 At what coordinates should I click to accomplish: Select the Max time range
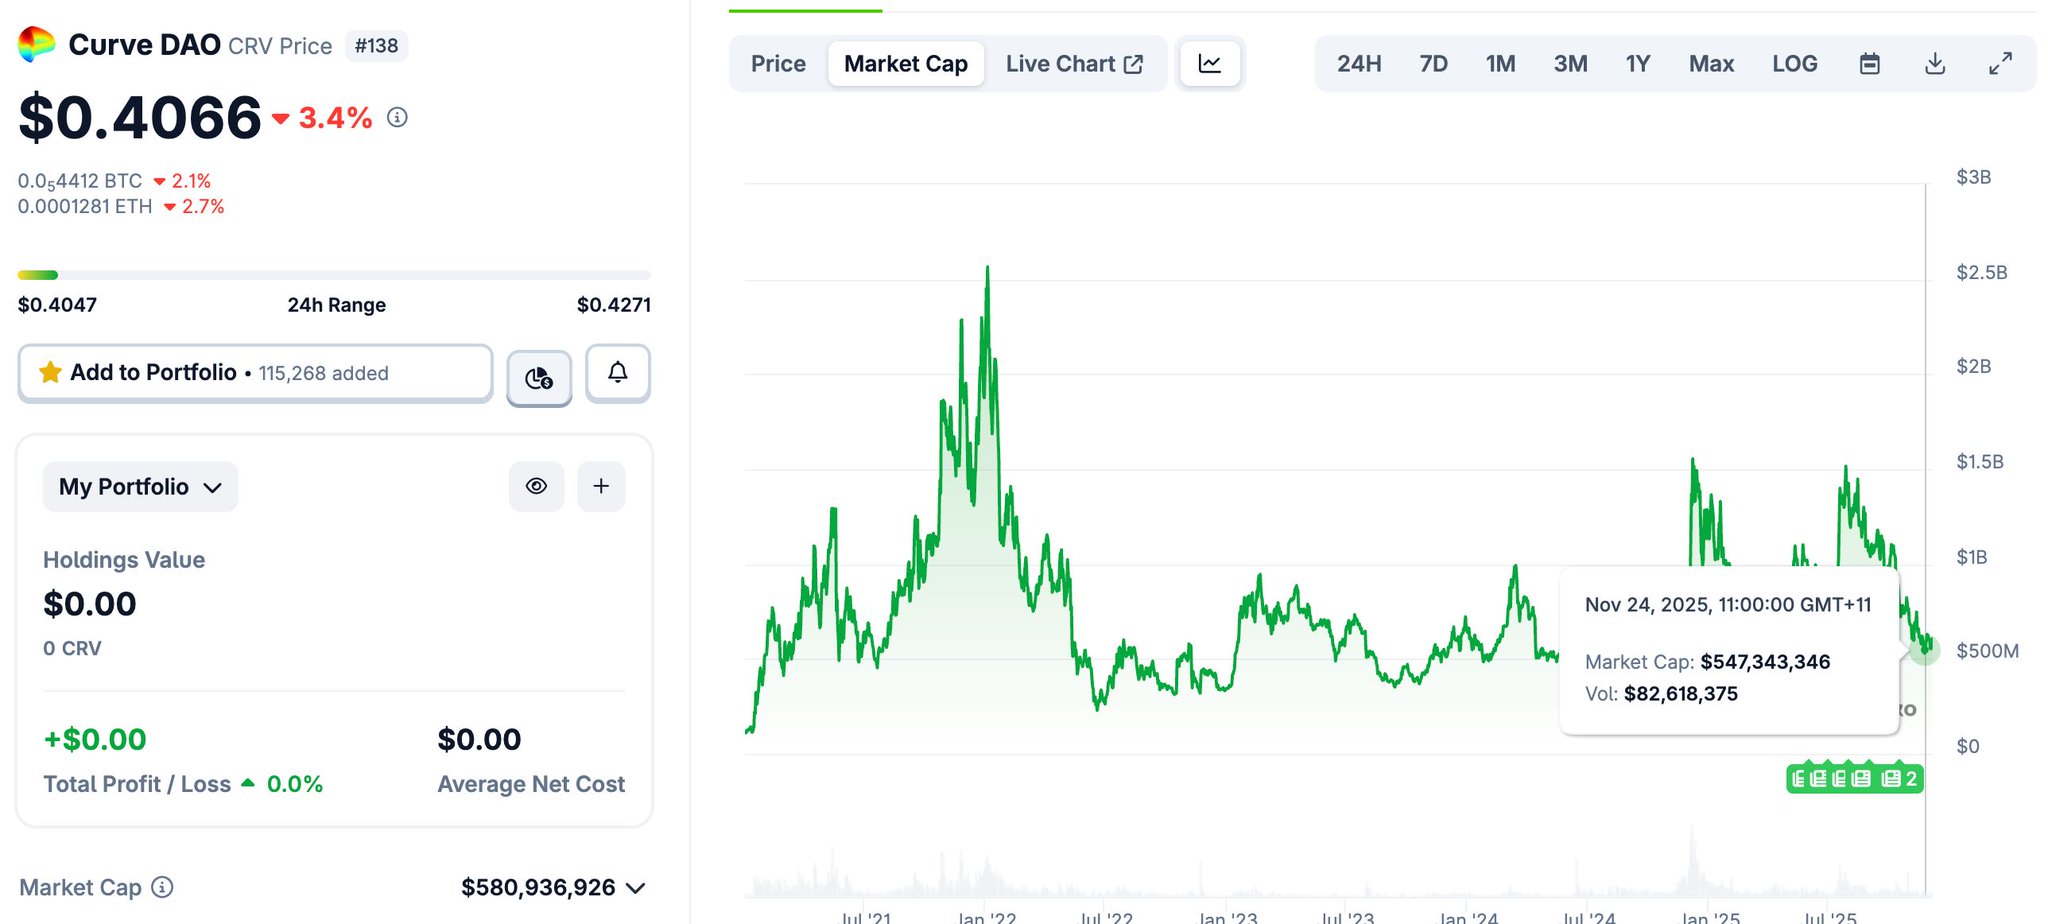[1711, 64]
